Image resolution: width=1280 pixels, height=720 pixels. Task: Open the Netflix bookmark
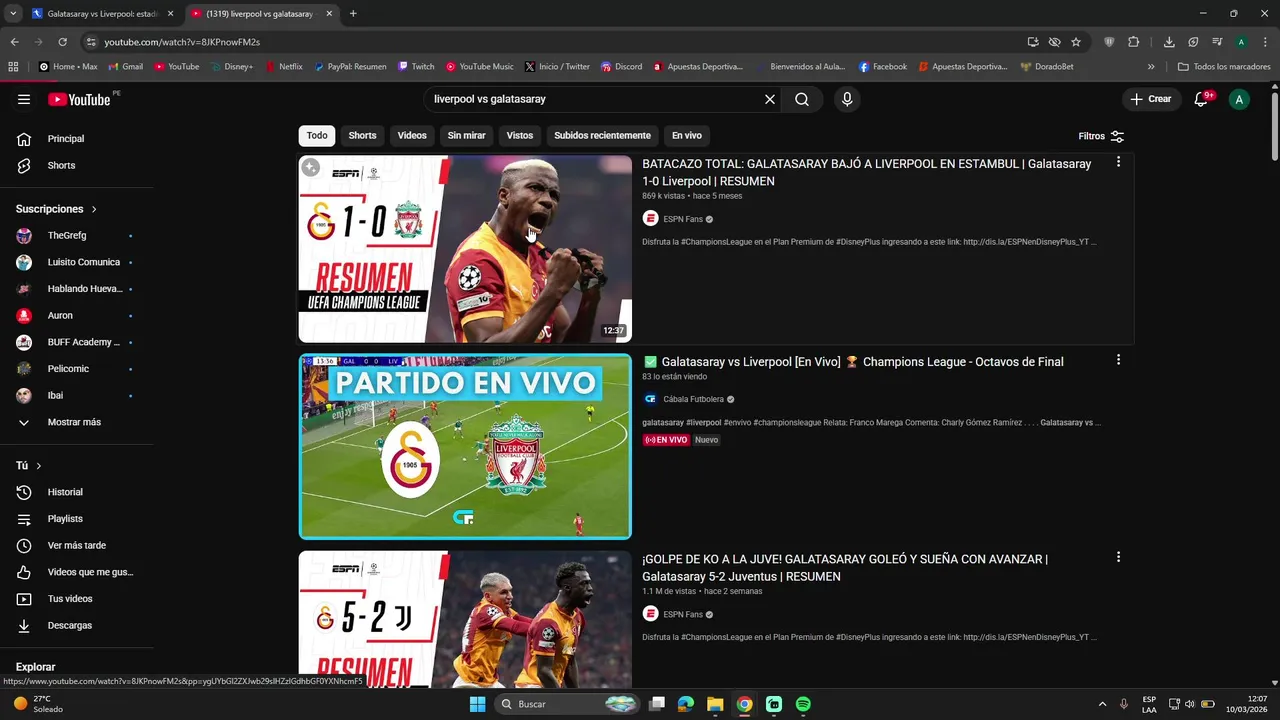click(x=283, y=67)
